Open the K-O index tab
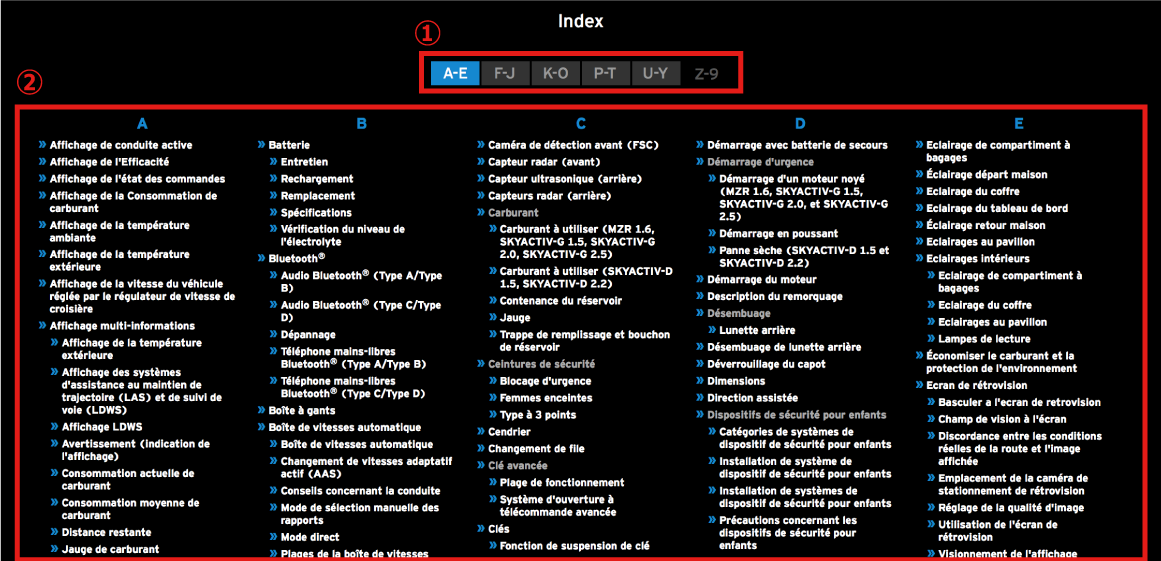The width and height of the screenshot is (1161, 561). (555, 73)
